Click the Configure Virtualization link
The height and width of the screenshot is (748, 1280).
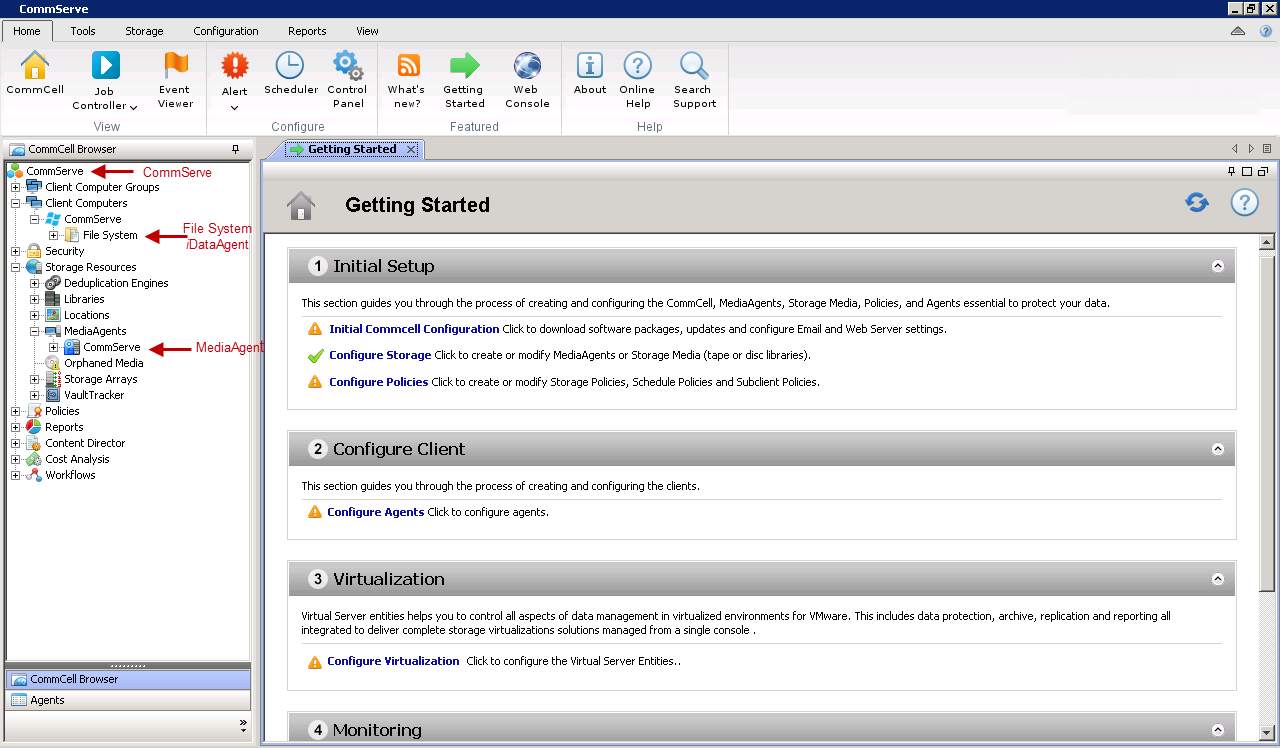click(x=393, y=661)
